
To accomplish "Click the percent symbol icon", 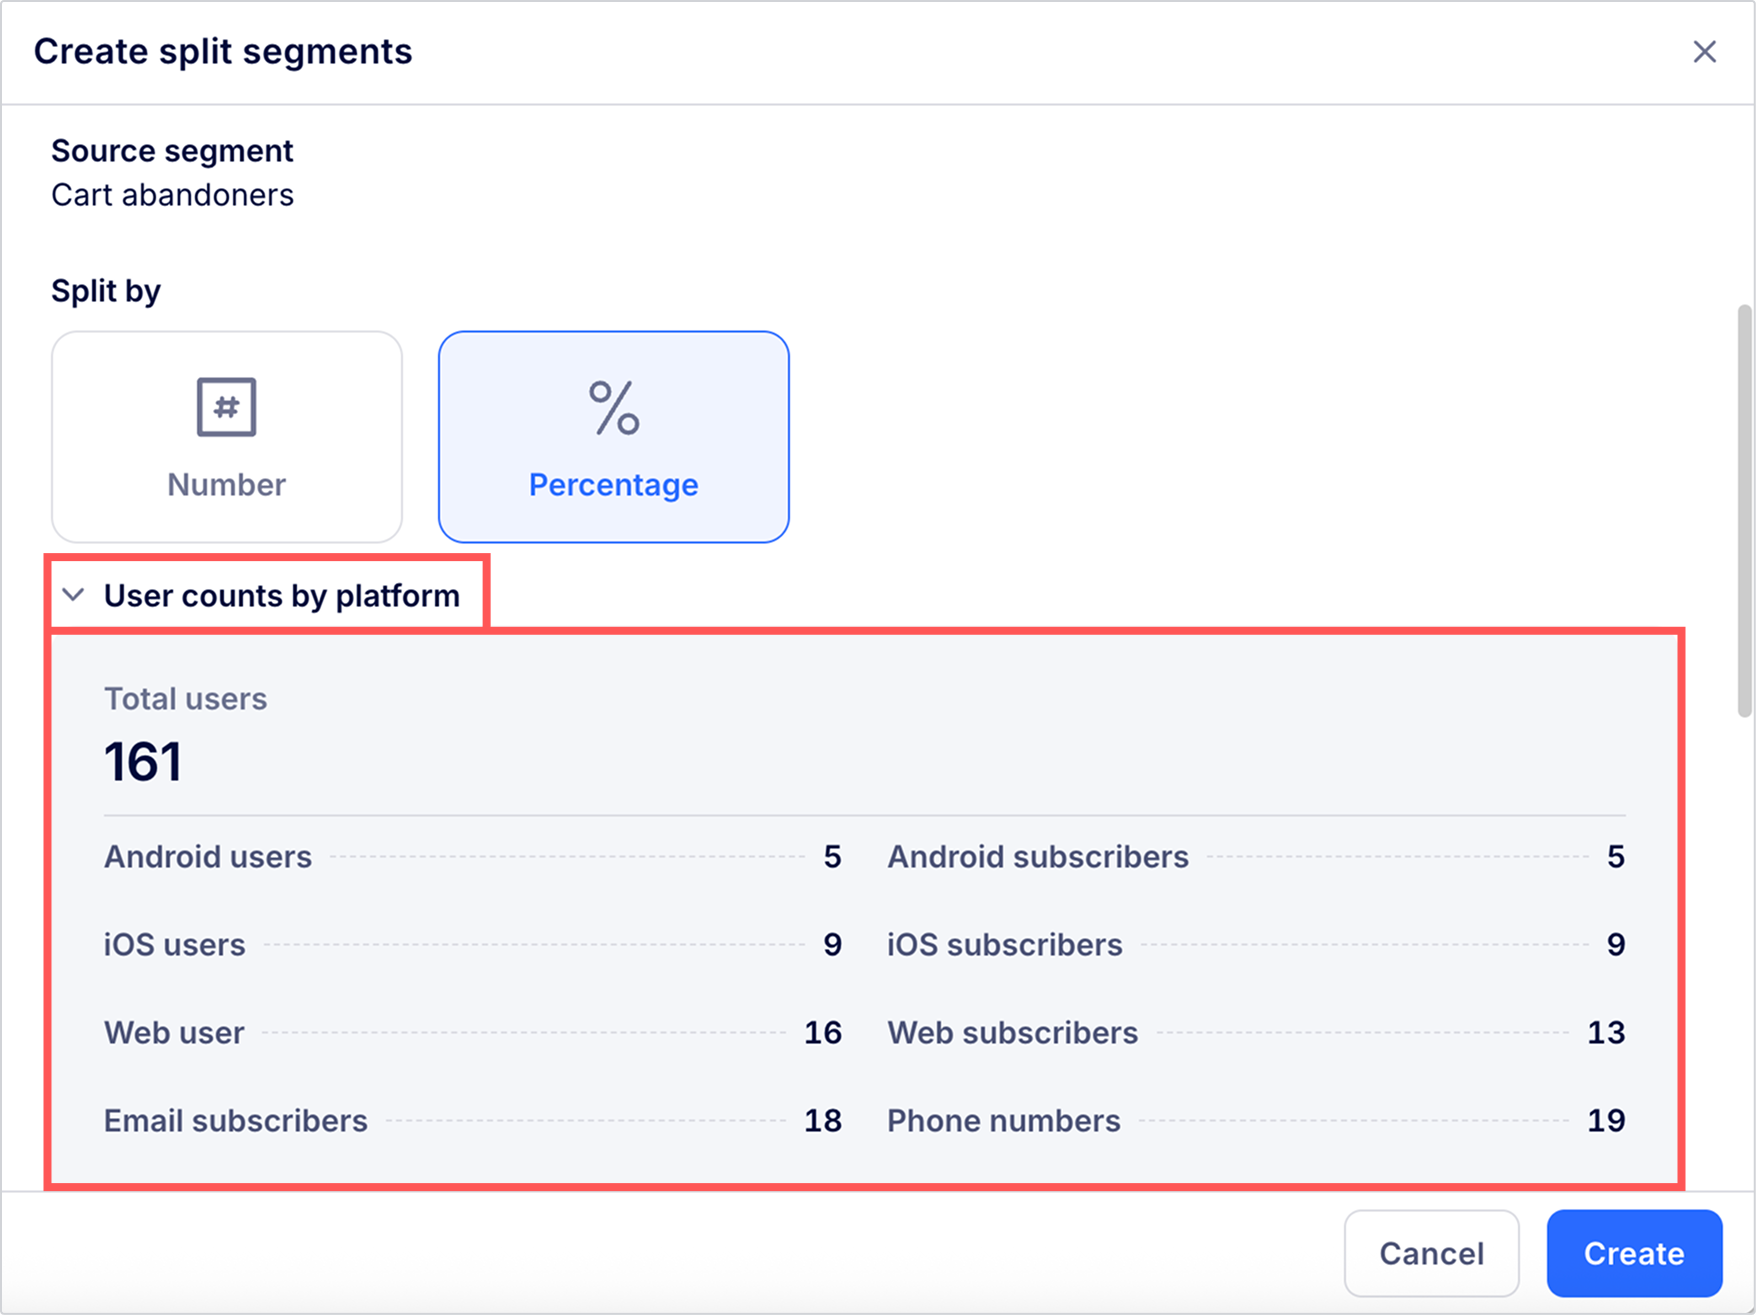I will (x=613, y=408).
